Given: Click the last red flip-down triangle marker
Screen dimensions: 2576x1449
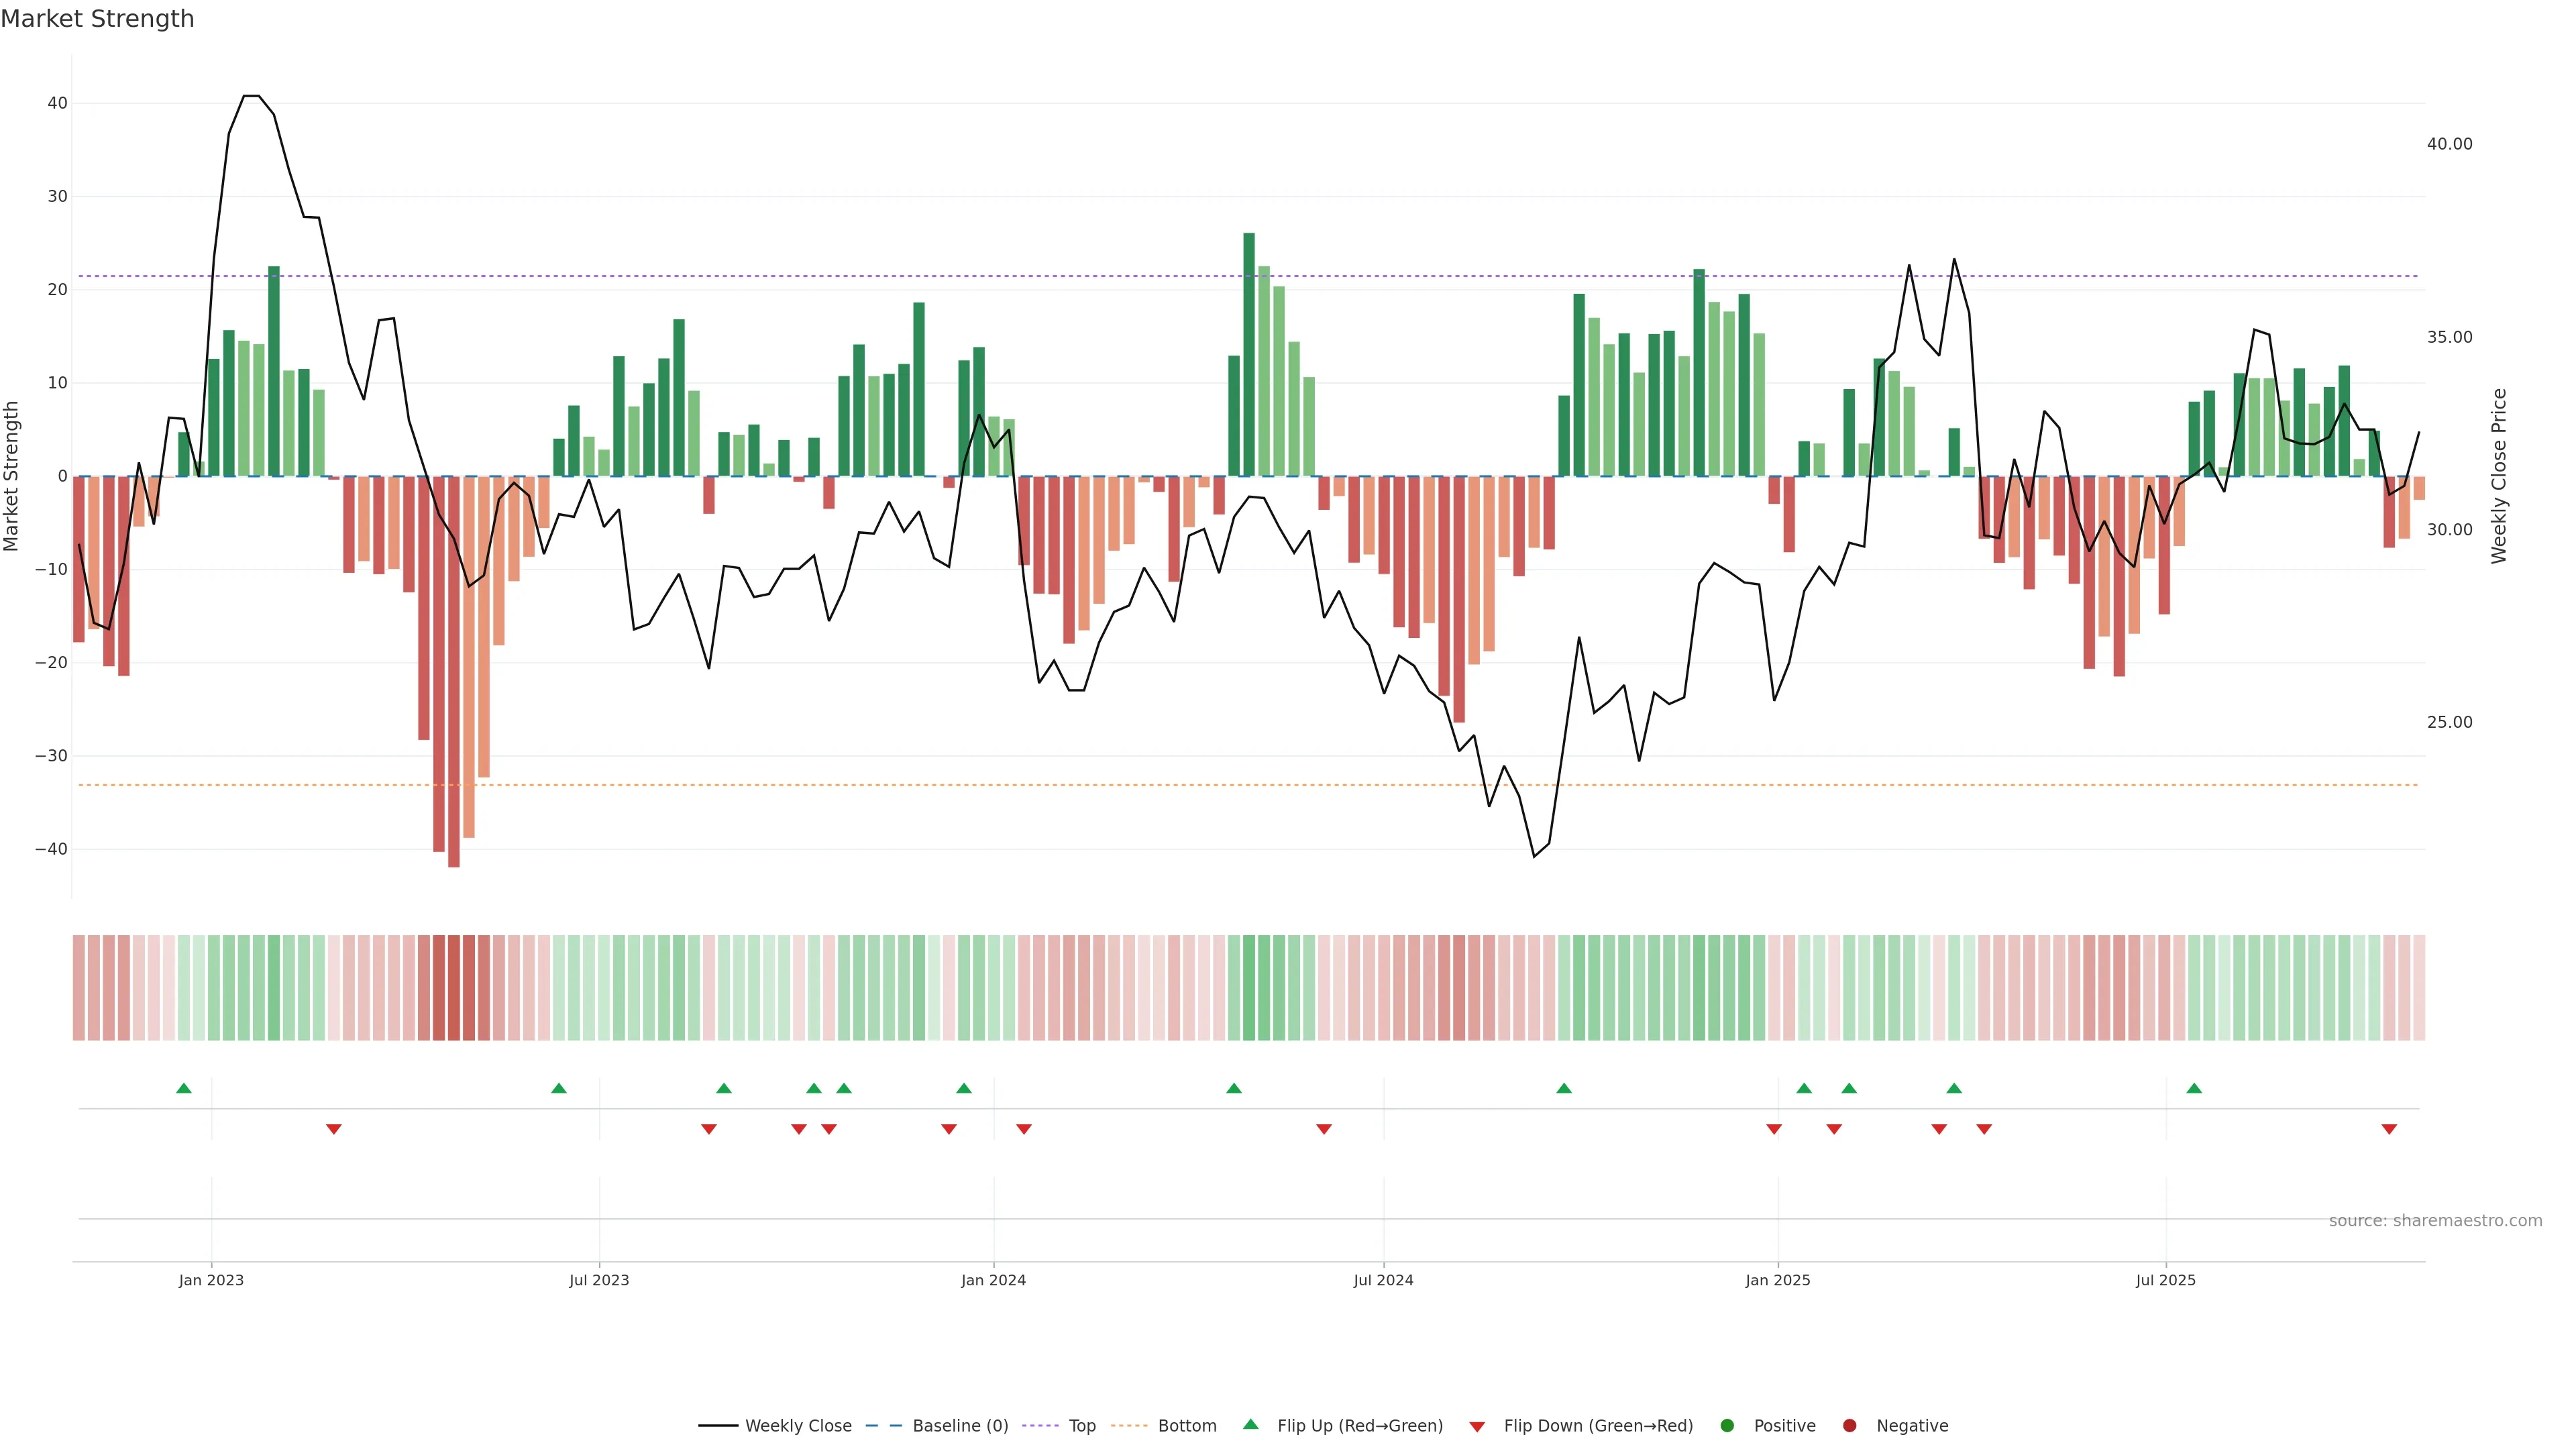Looking at the screenshot, I should (x=2389, y=1129).
